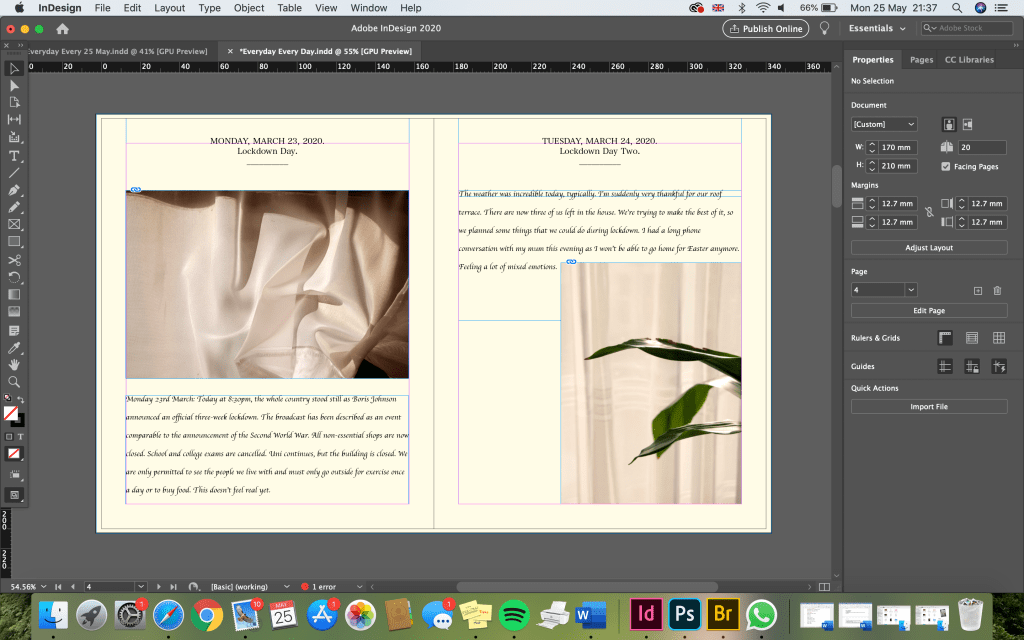The image size is (1024, 640).
Task: Select the Eyedropper tool
Action: pos(14,347)
